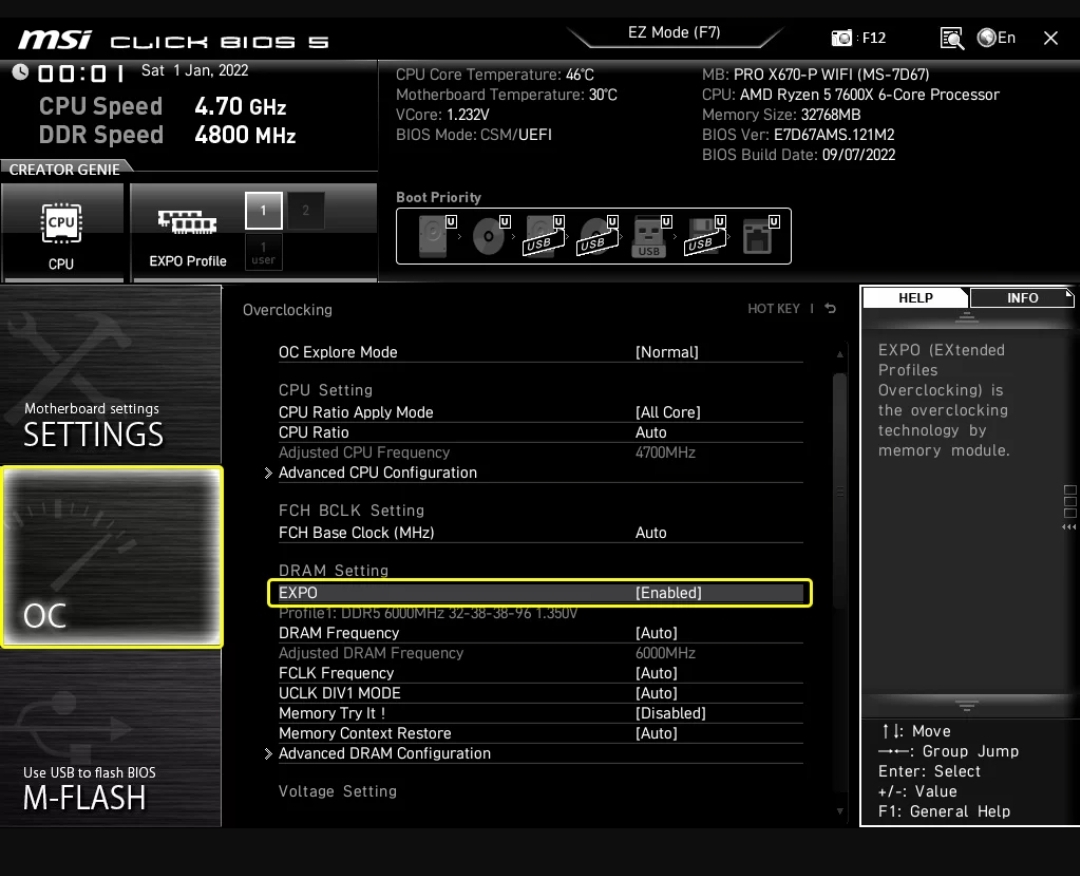Select the EXPO user 1 profile
1080x876 pixels.
(x=263, y=253)
